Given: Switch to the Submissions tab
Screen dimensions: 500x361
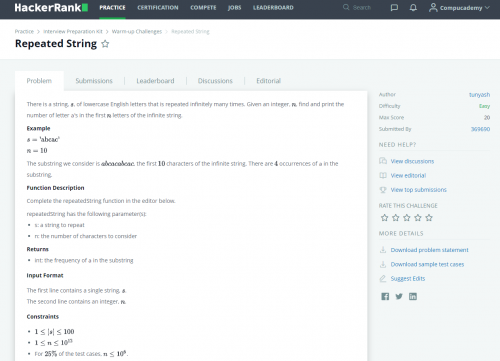Looking at the screenshot, I should [94, 81].
